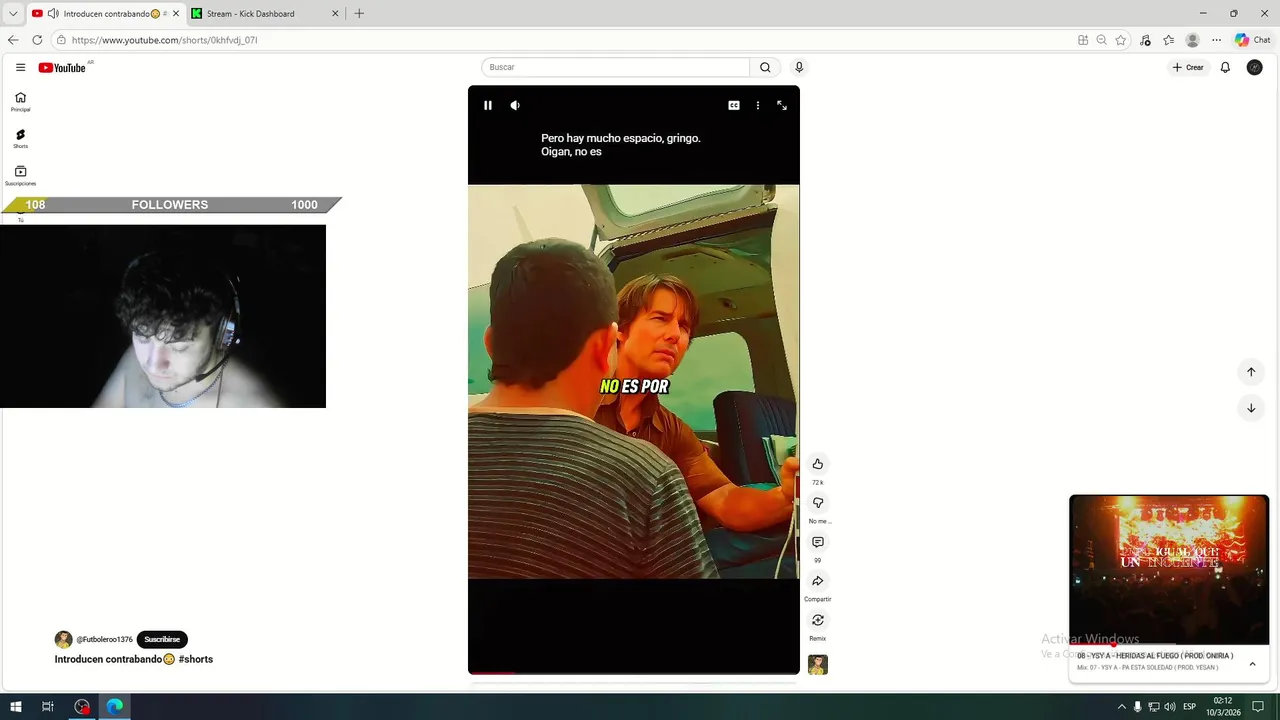Open the Windows Start menu
Image resolution: width=1280 pixels, height=720 pixels.
[x=15, y=706]
